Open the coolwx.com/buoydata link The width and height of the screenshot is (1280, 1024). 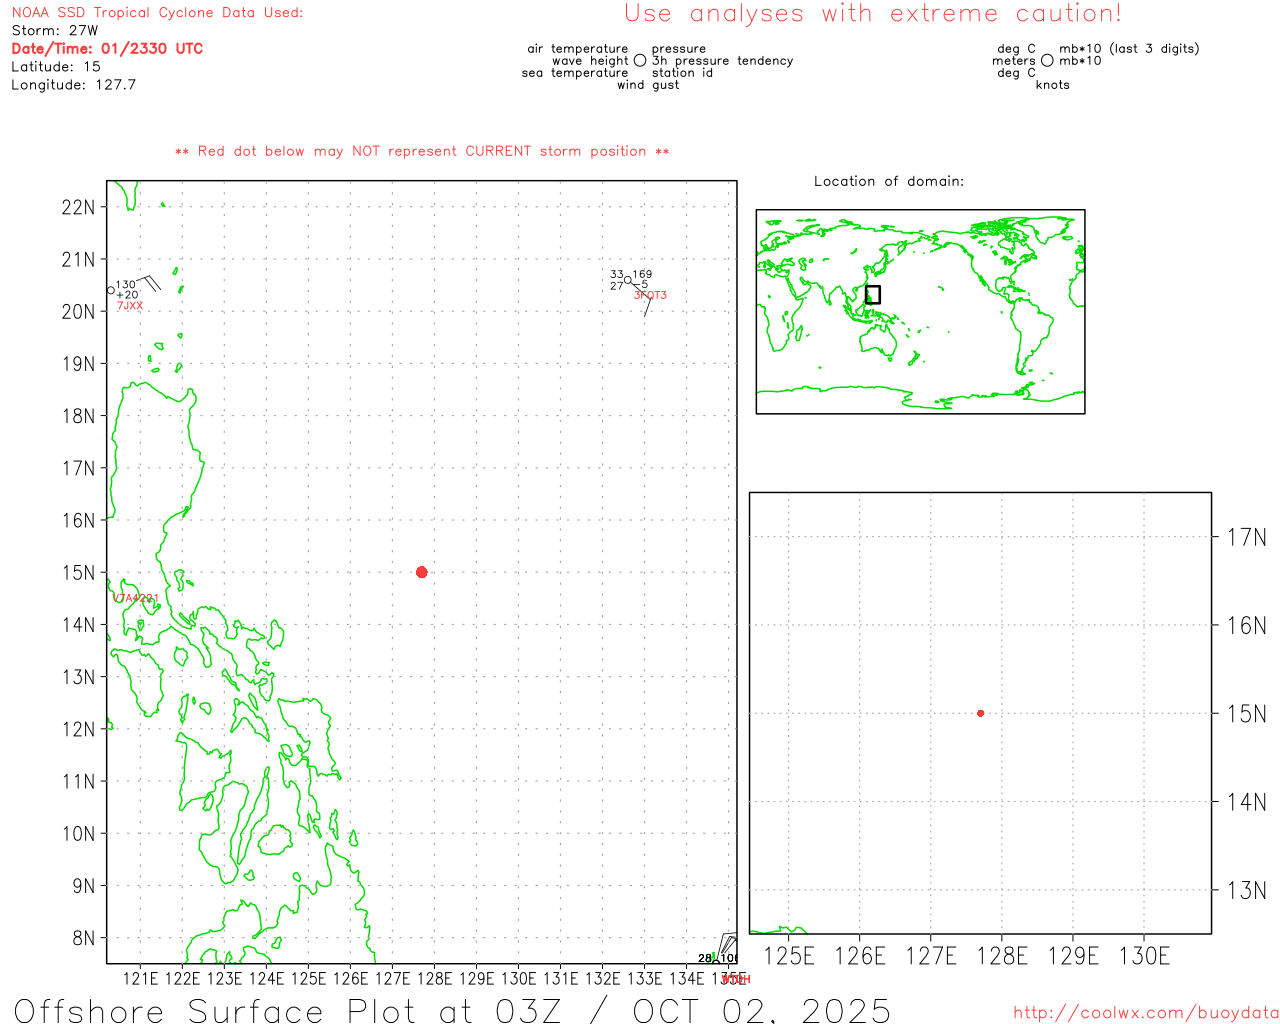tap(1145, 1013)
